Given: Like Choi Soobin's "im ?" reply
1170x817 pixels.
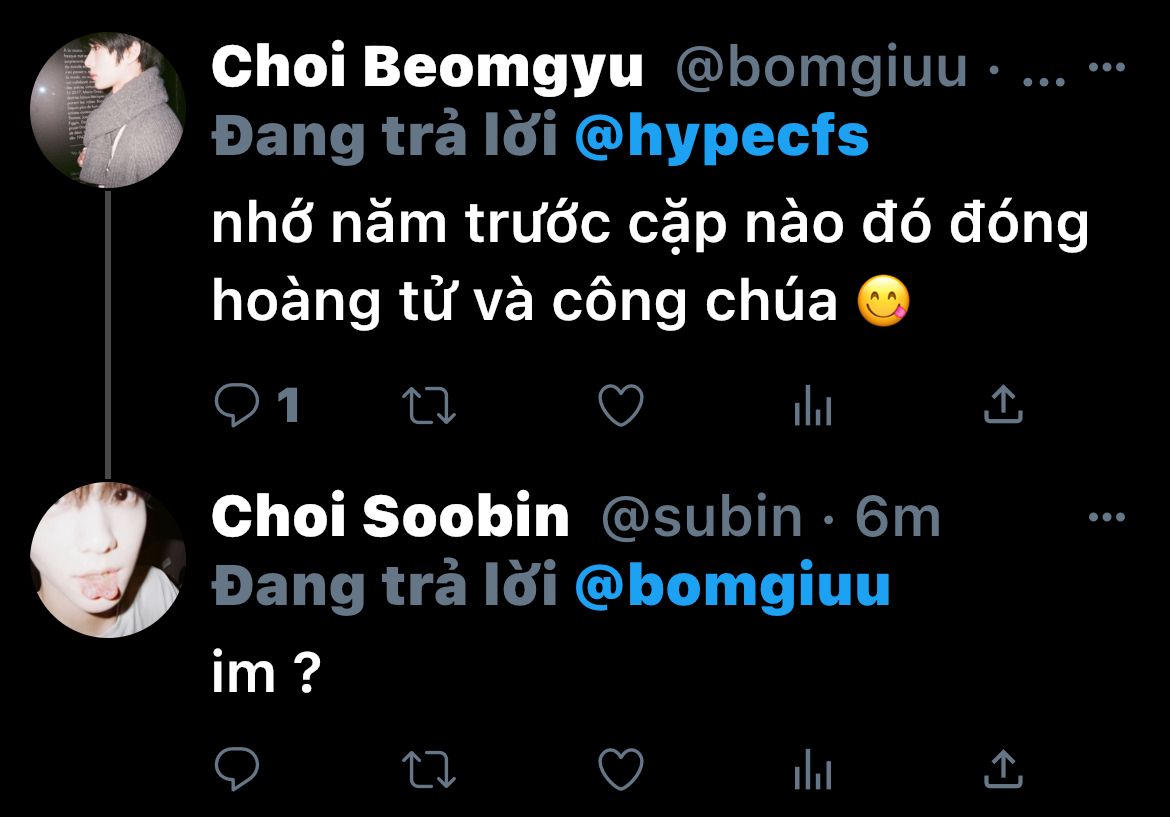Looking at the screenshot, I should (621, 769).
